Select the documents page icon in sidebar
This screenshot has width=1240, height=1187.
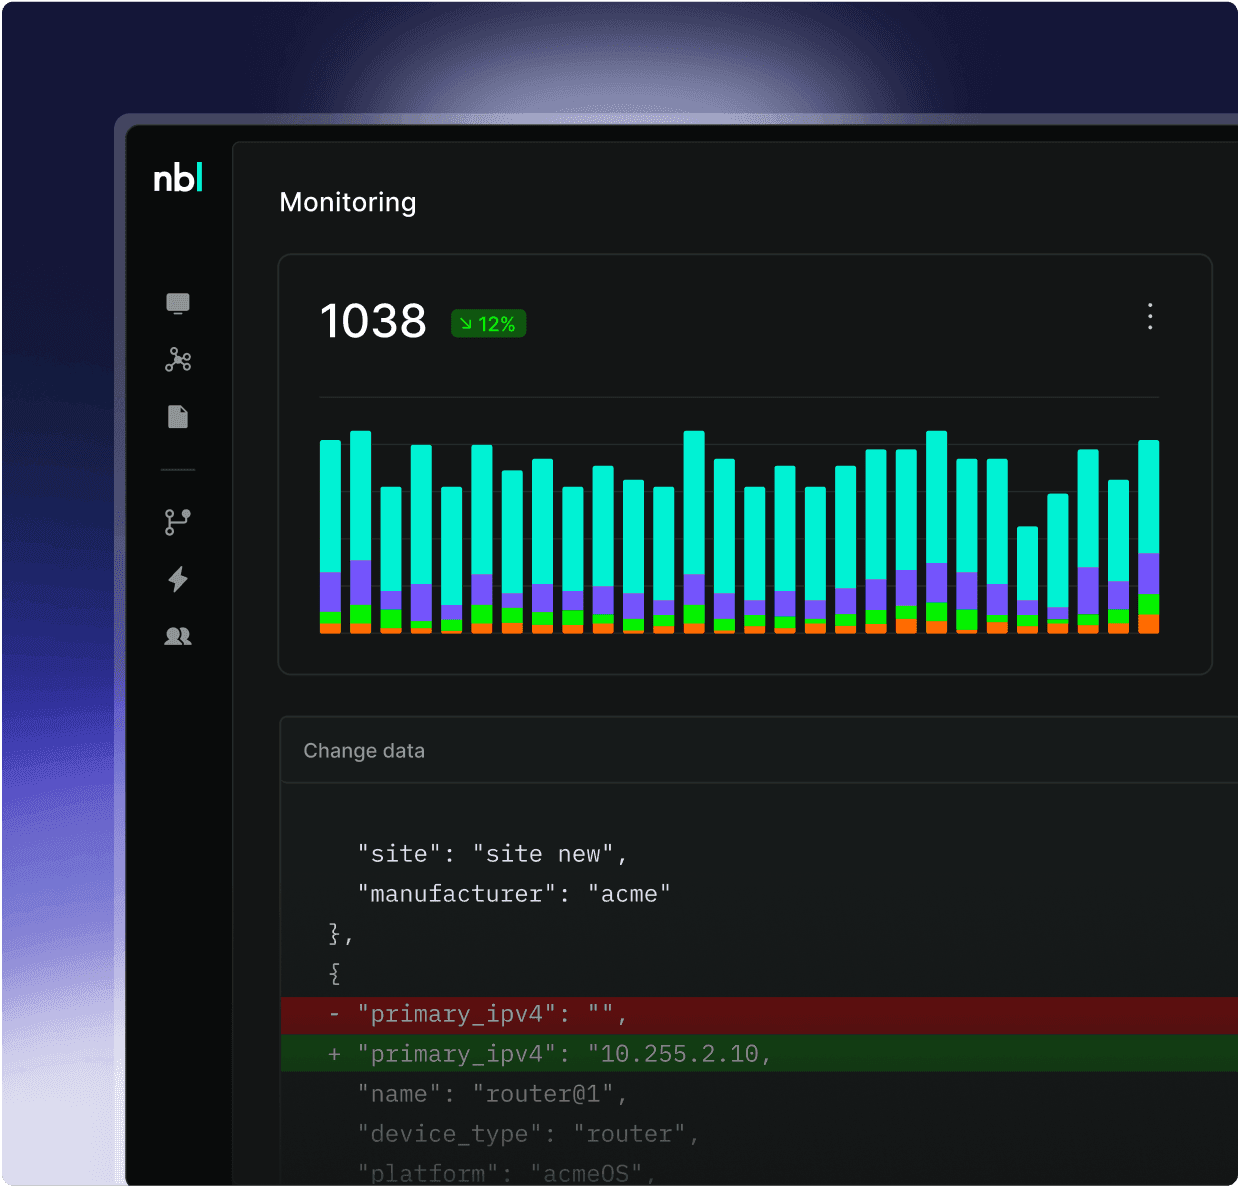coord(178,417)
